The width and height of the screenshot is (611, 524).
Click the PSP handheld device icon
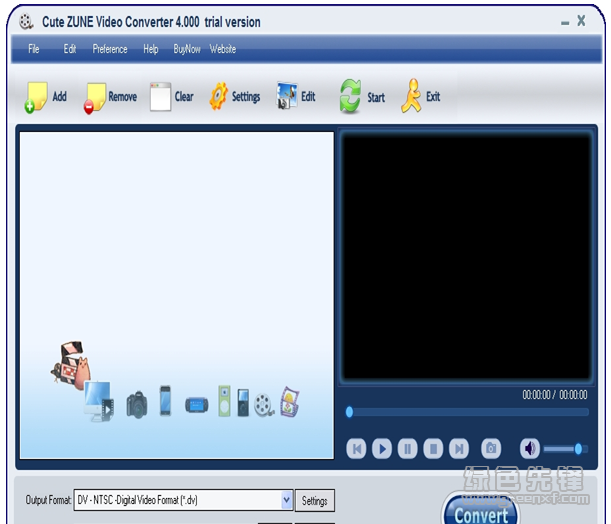pos(197,405)
